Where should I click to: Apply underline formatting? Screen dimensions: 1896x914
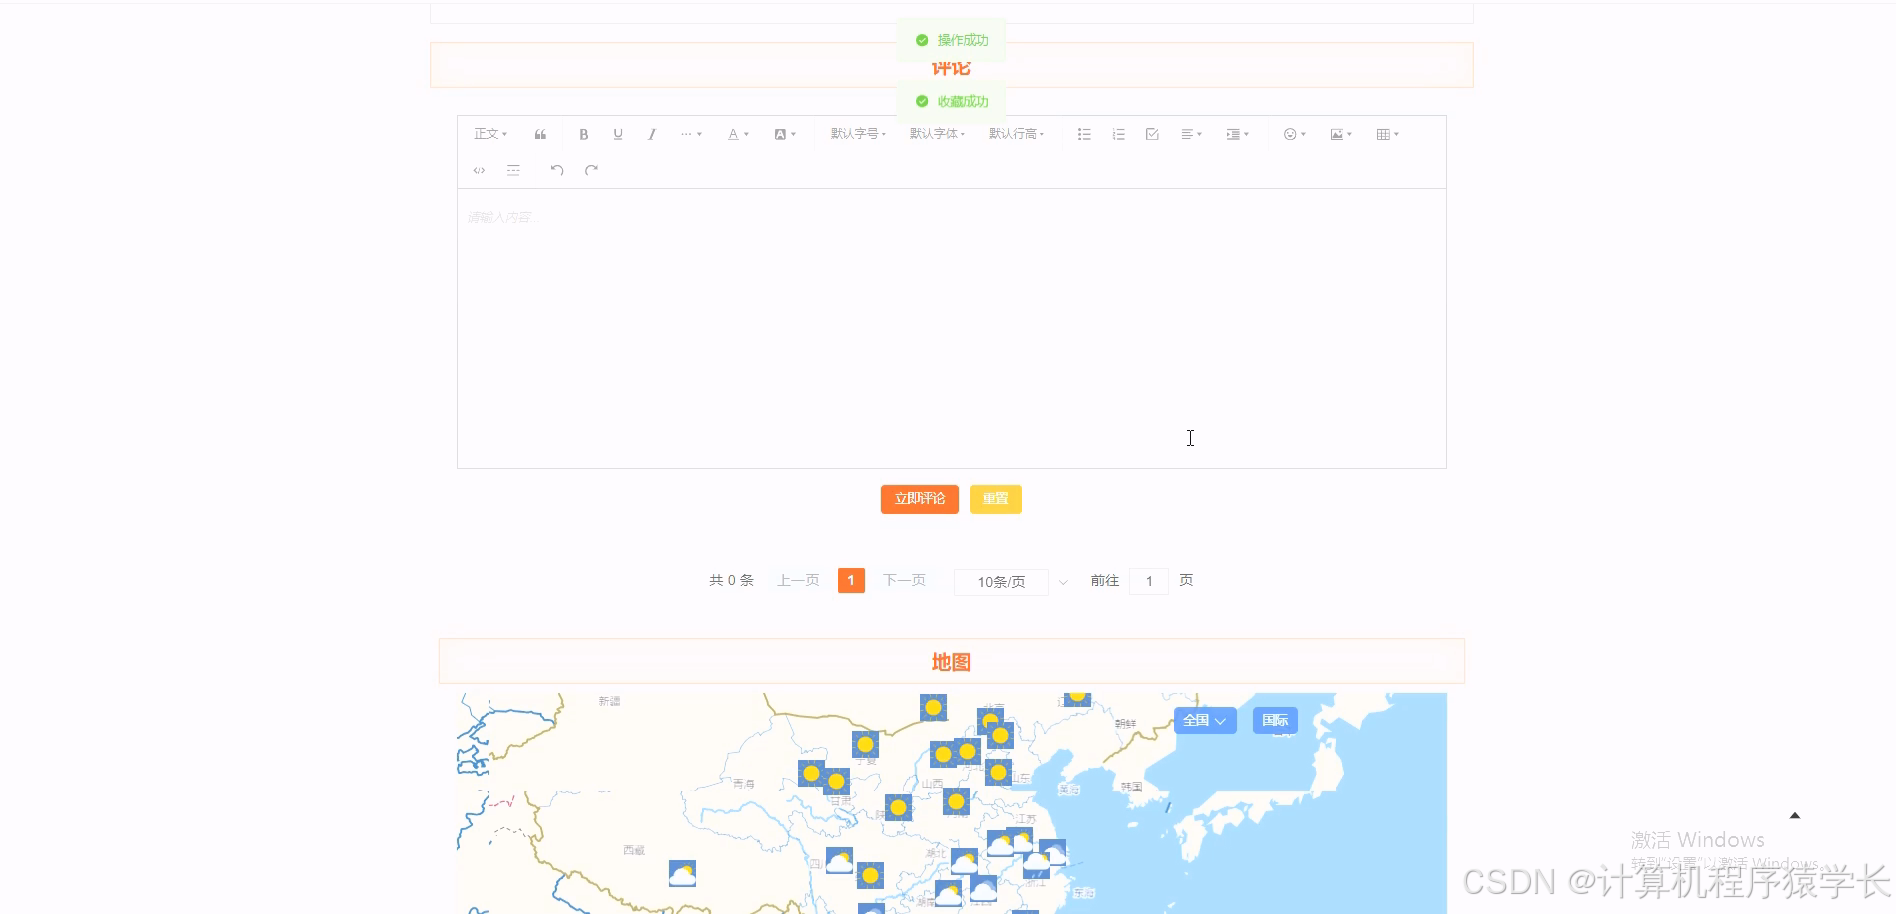(x=617, y=133)
